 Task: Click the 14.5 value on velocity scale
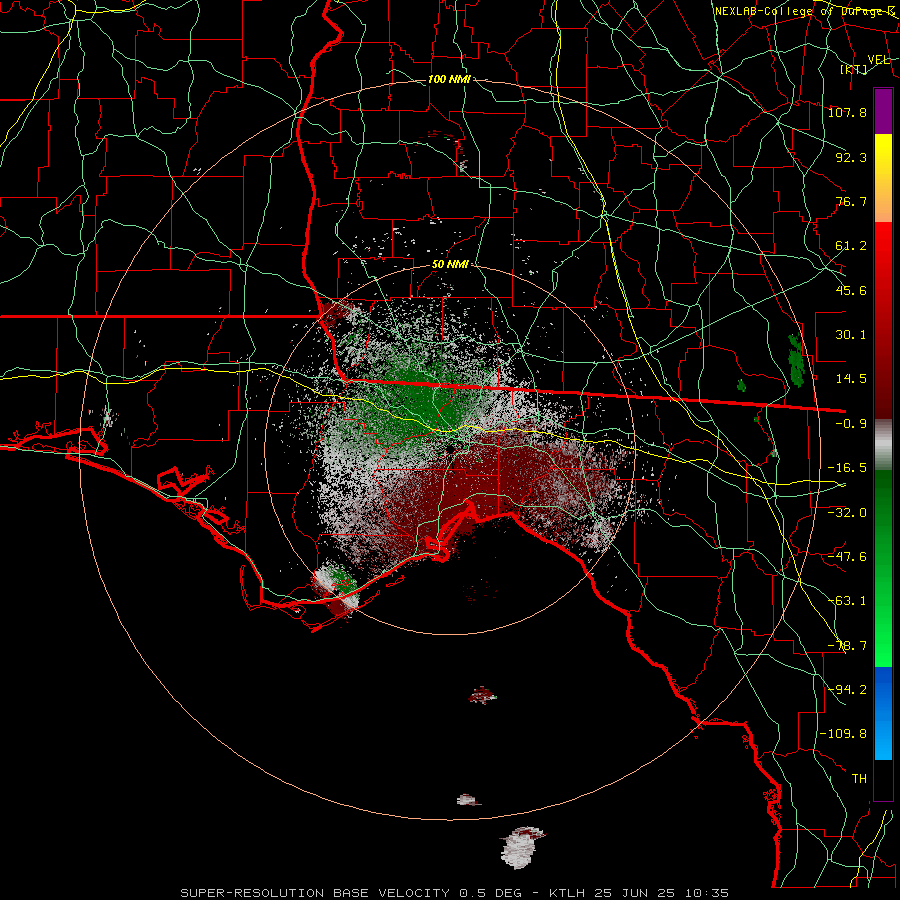point(851,379)
